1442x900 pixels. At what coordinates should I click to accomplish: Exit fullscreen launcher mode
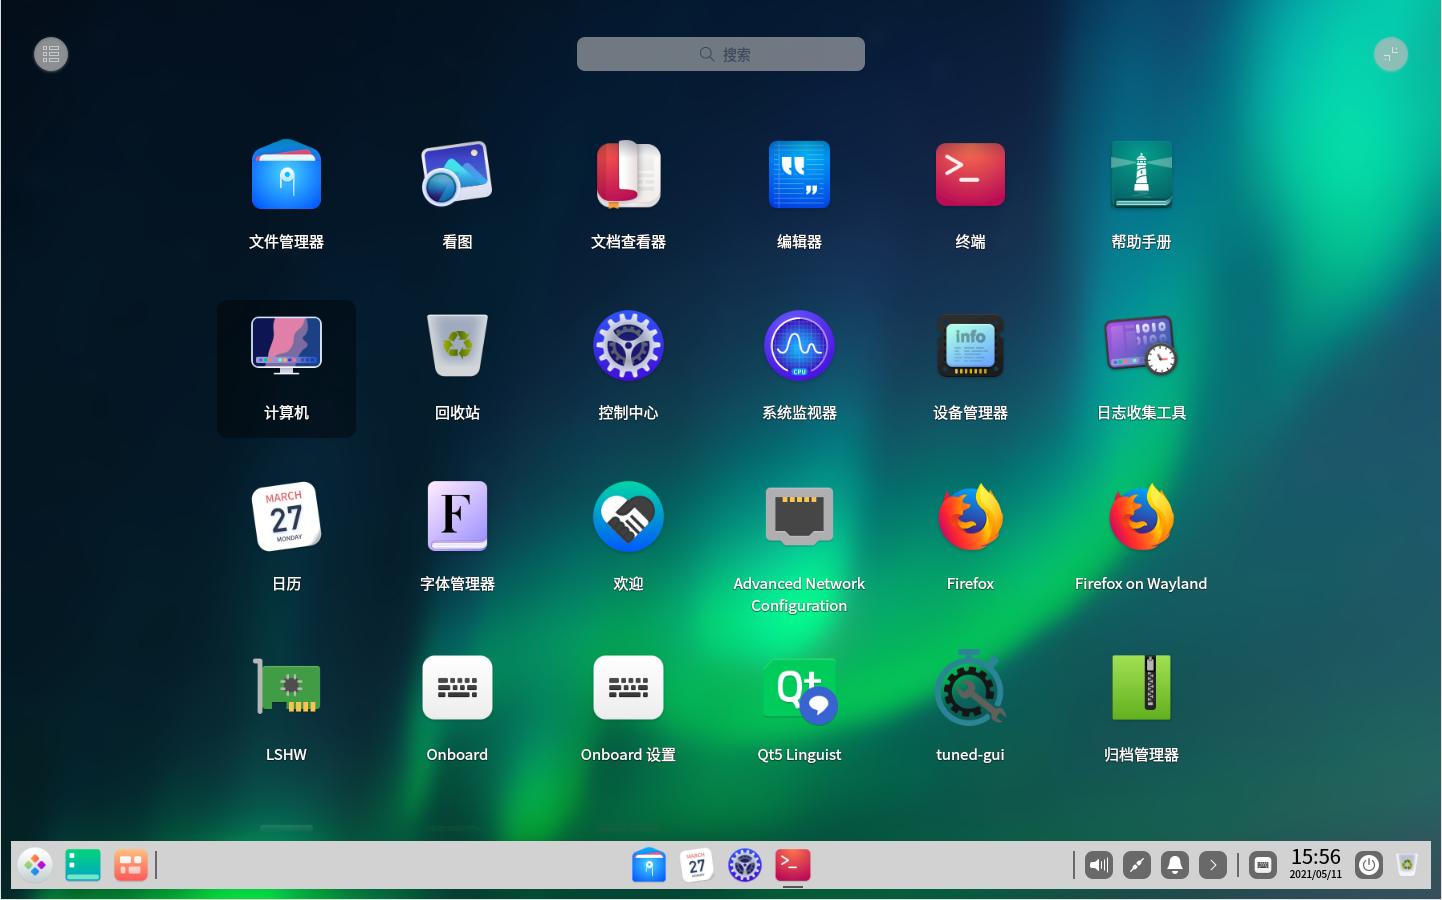coord(1390,54)
